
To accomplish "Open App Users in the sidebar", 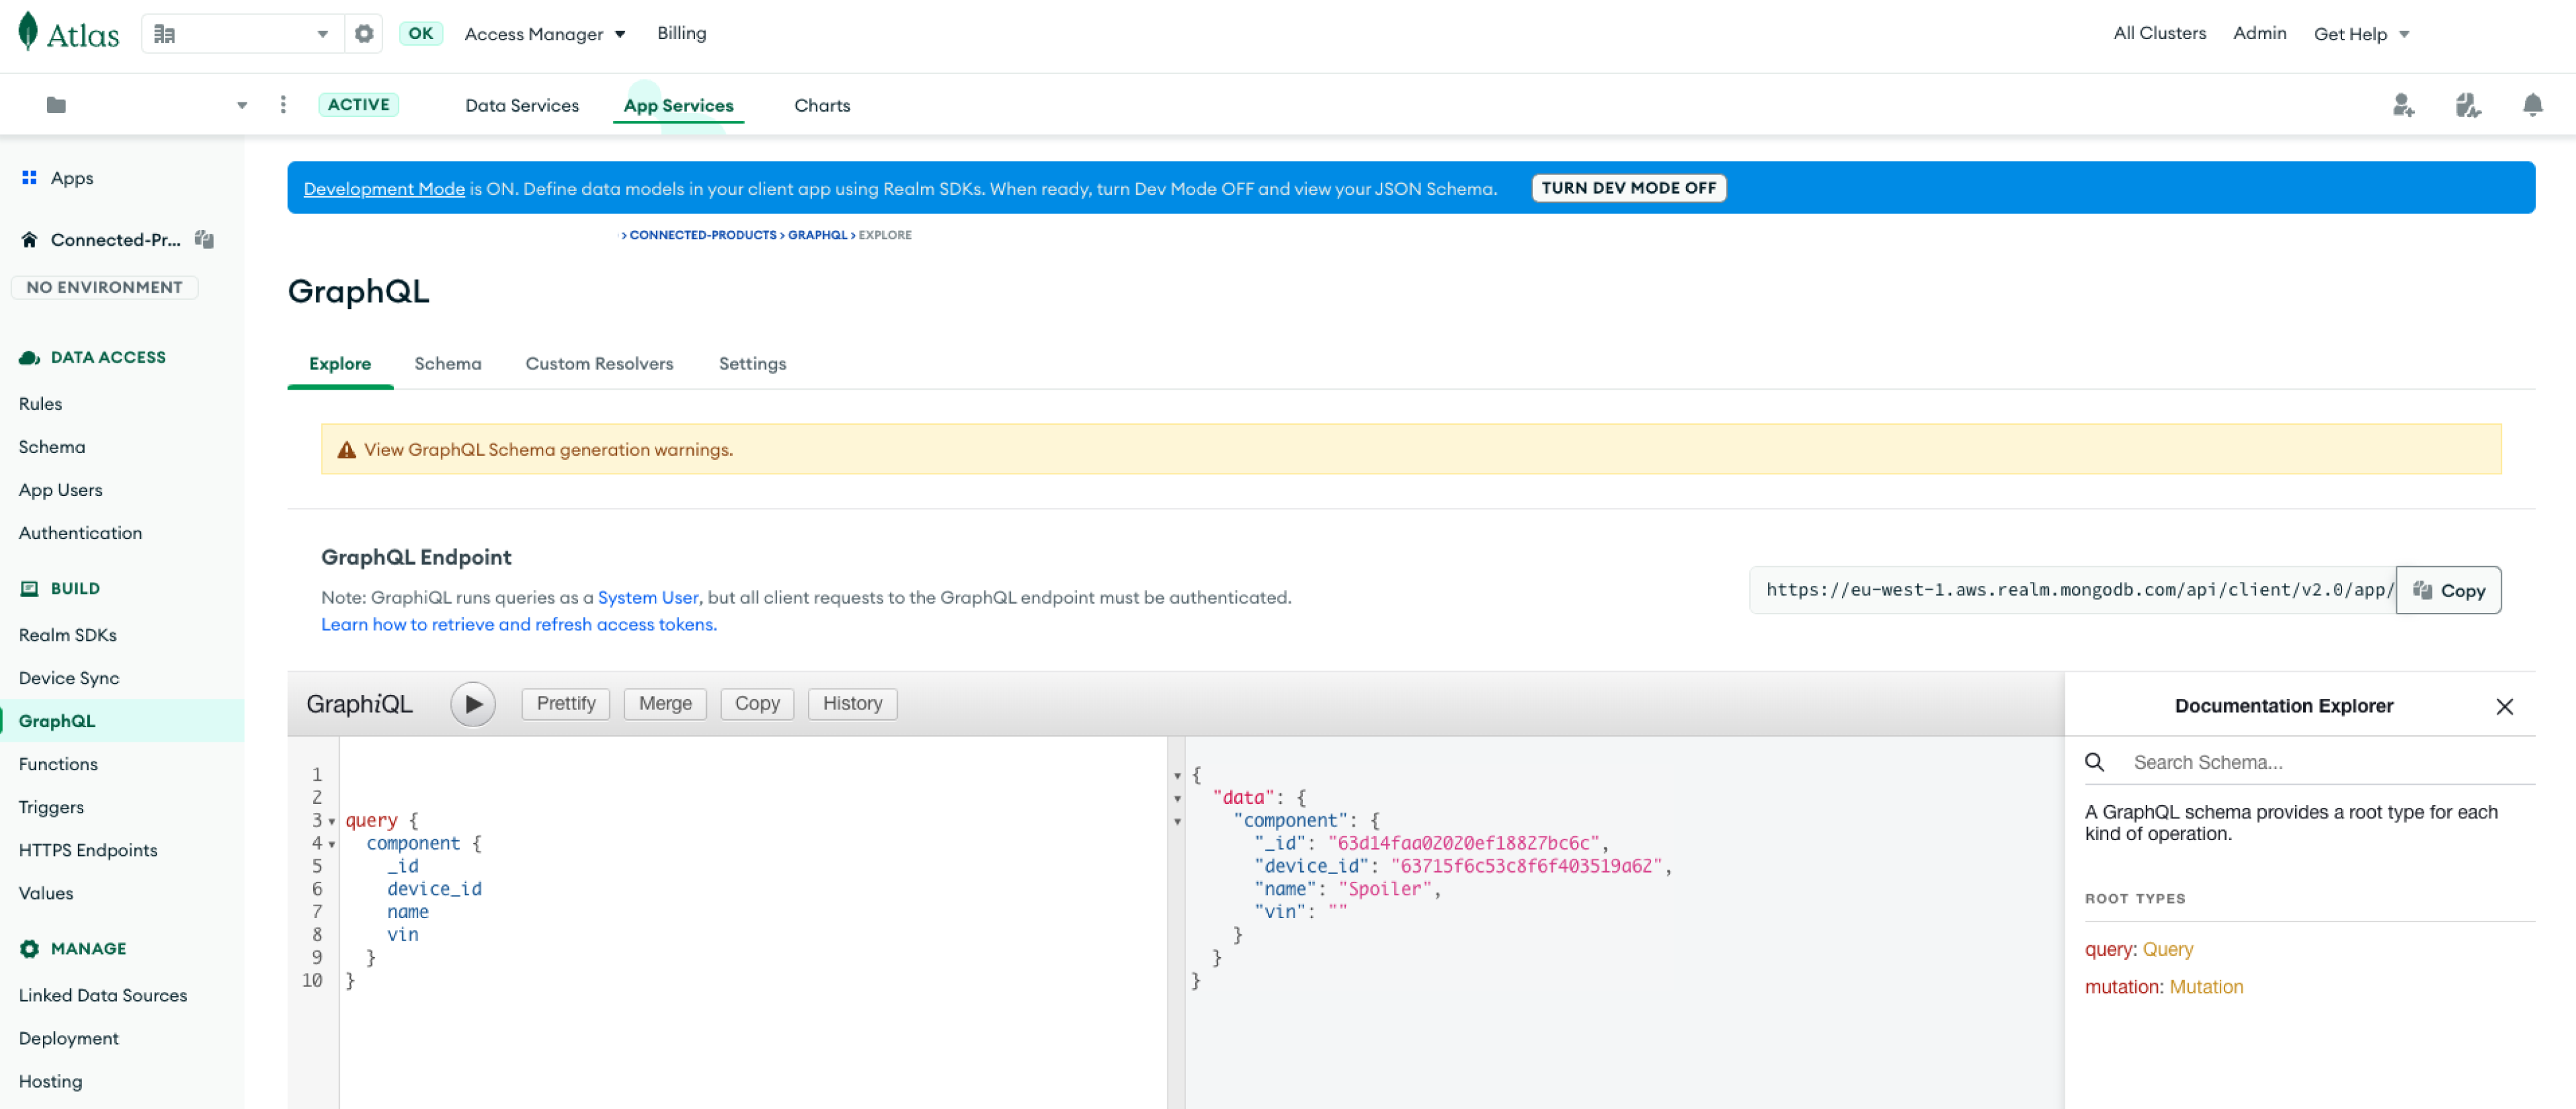I will pos(60,490).
